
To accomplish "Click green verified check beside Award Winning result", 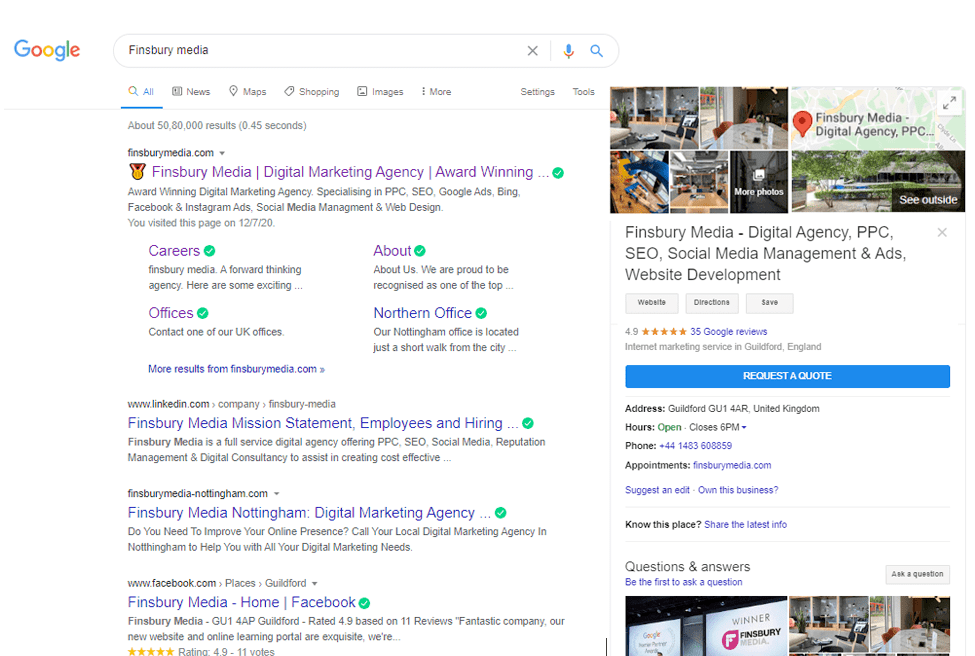I will pyautogui.click(x=558, y=173).
